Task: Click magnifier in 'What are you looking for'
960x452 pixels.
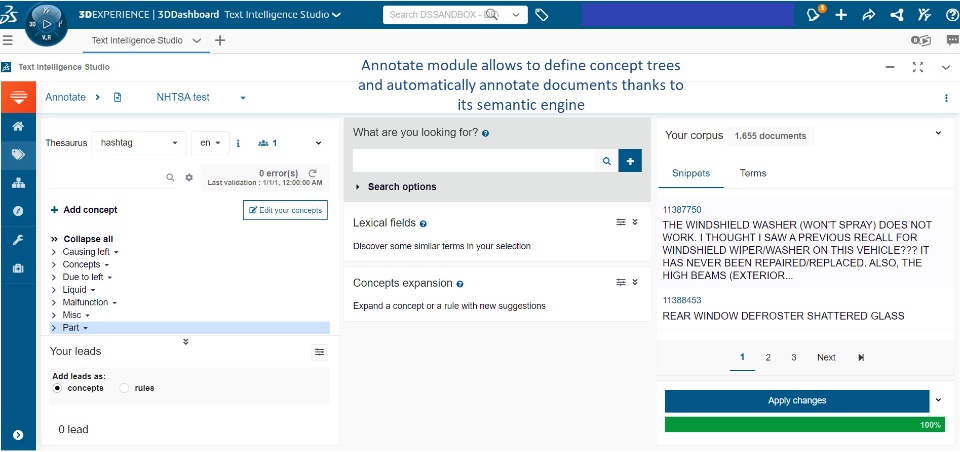Action: click(x=607, y=161)
